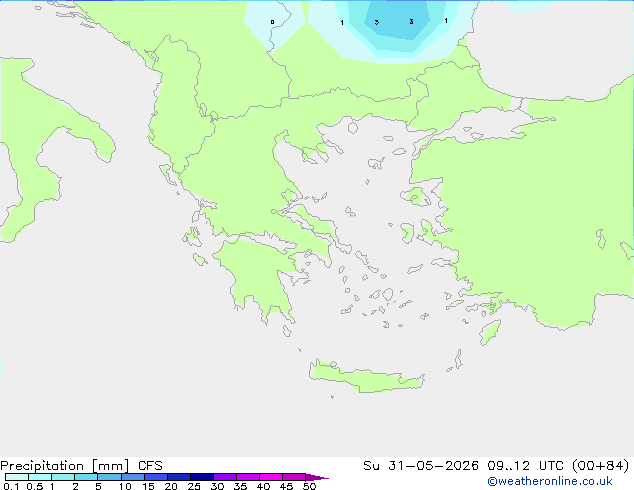Click the '40' legend scale label

click(x=263, y=486)
